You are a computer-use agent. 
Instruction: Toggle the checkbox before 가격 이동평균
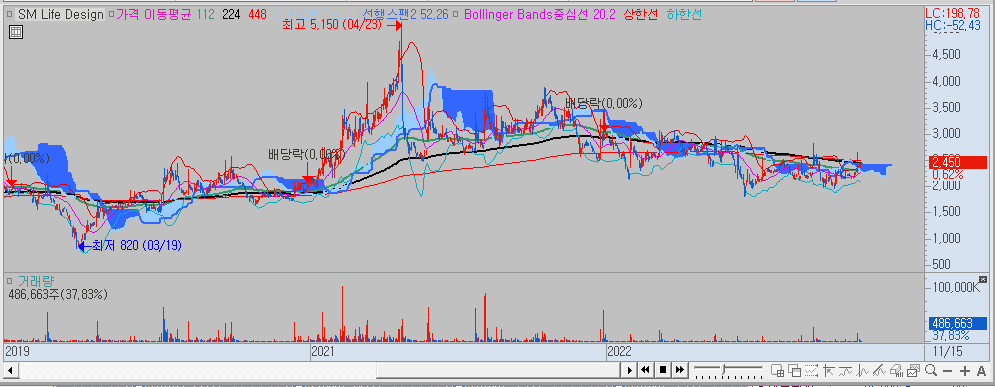pos(111,14)
